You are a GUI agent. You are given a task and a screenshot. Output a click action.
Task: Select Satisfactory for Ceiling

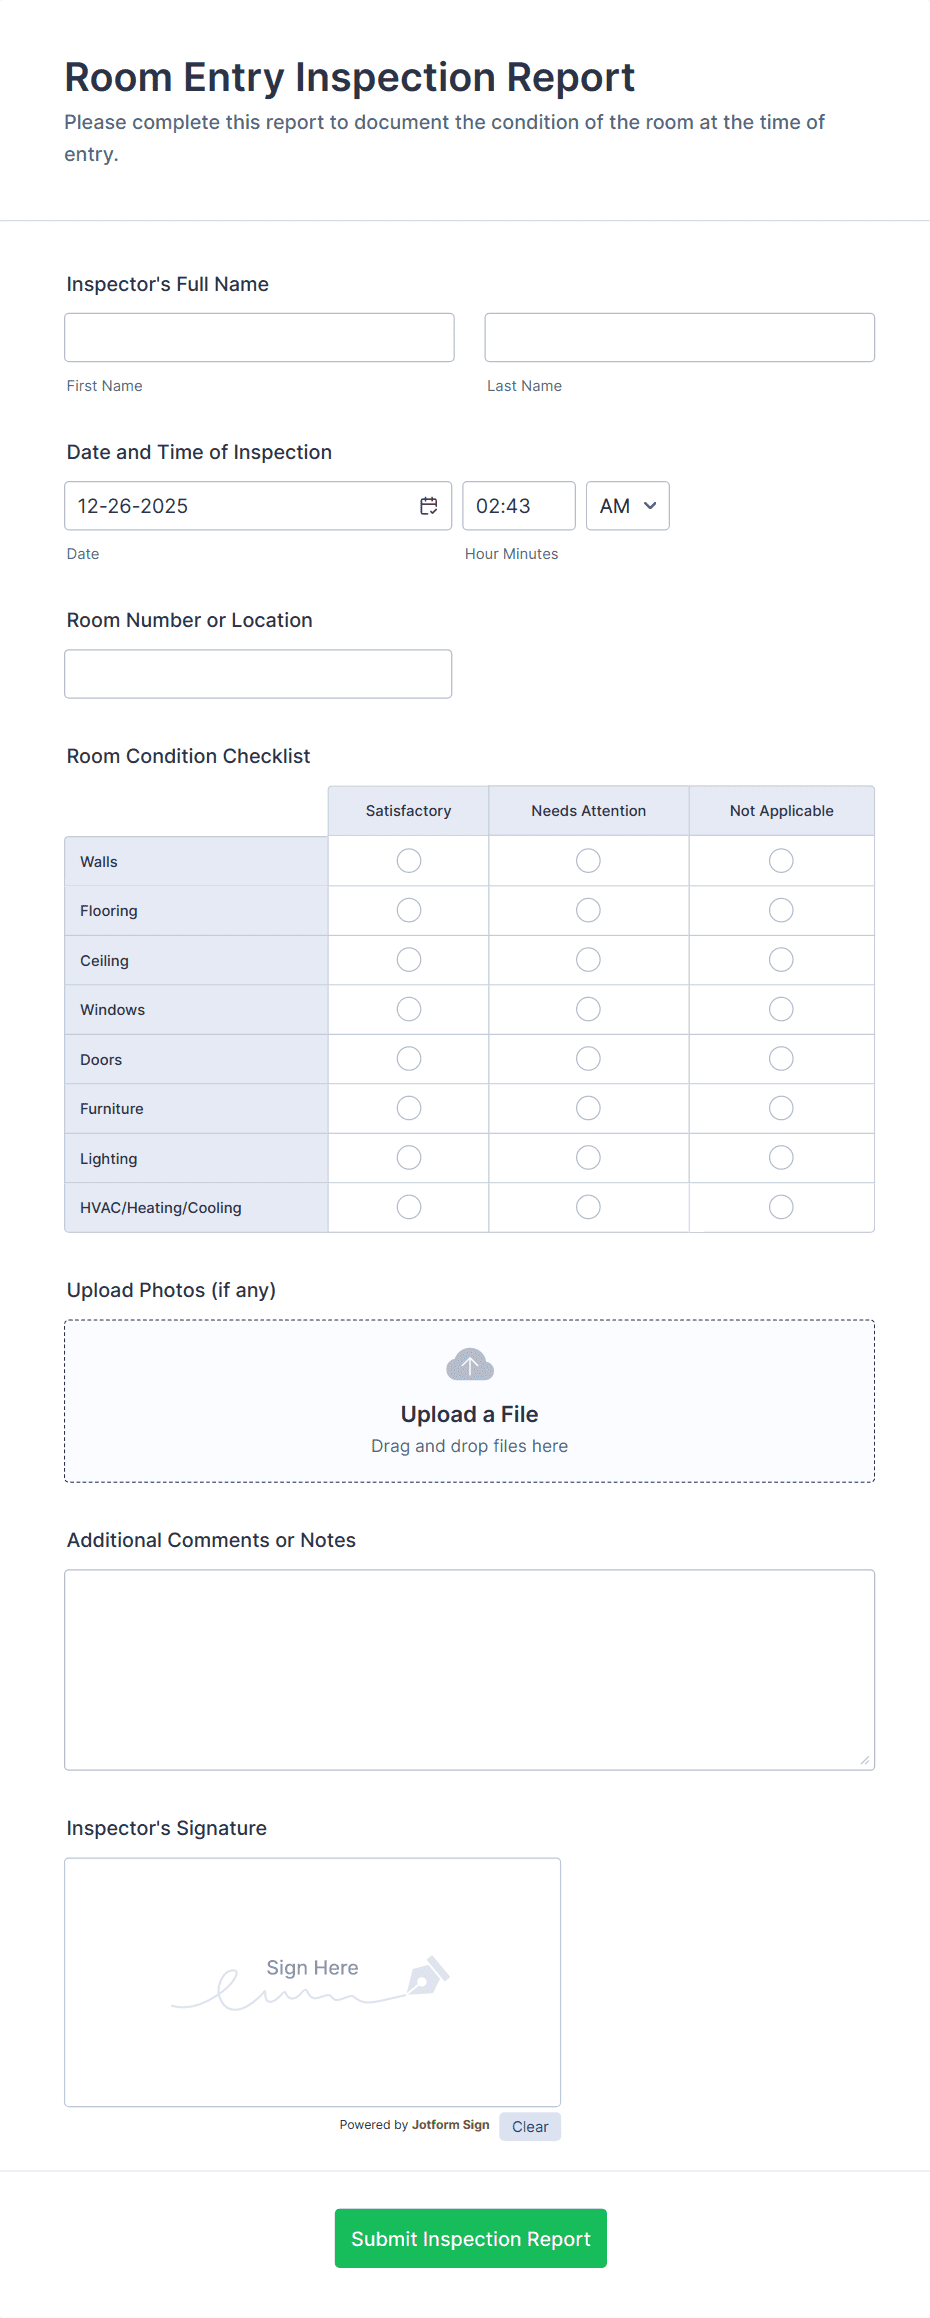click(x=408, y=959)
